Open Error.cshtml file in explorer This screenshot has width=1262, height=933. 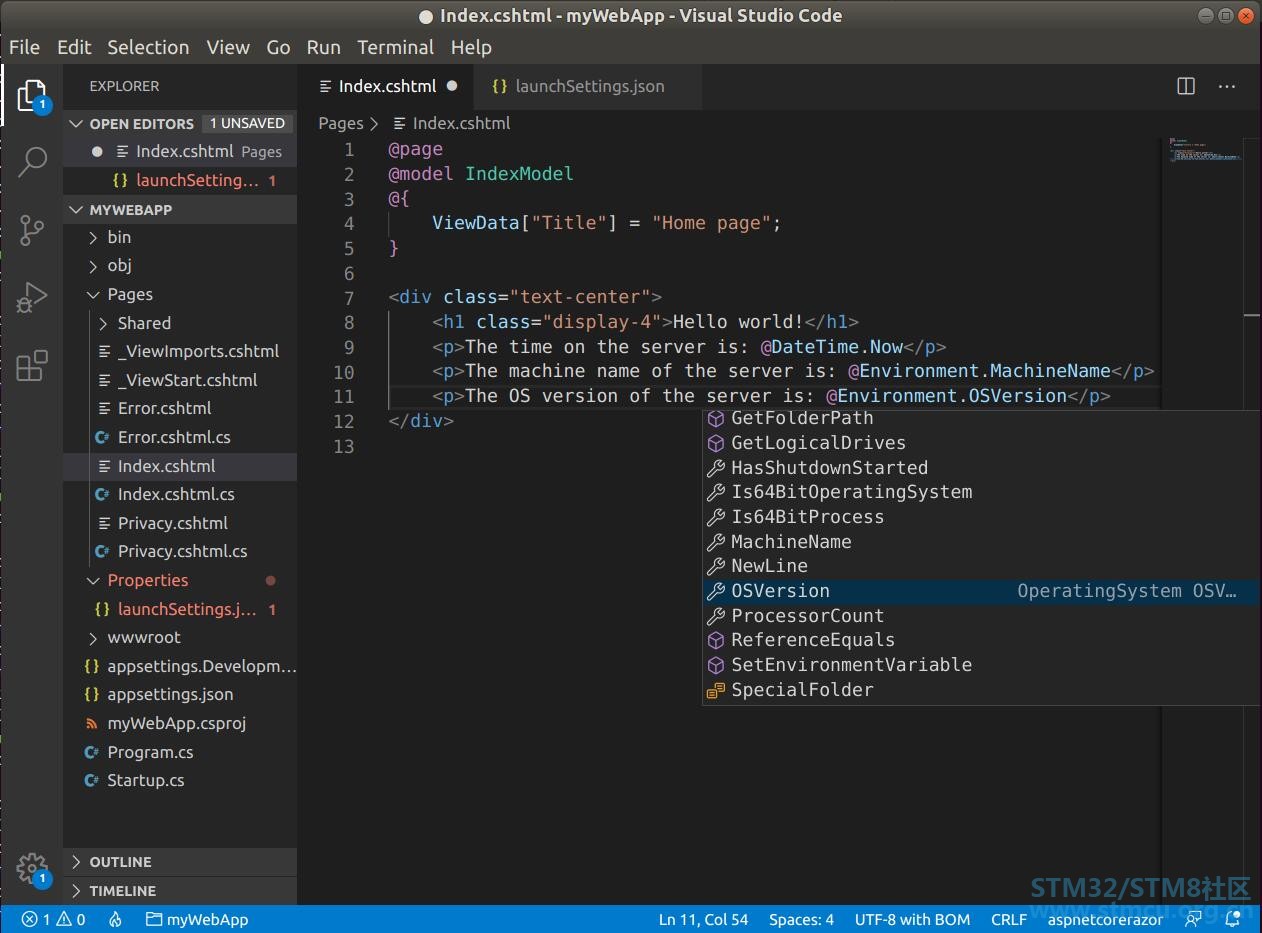pyautogui.click(x=180, y=408)
